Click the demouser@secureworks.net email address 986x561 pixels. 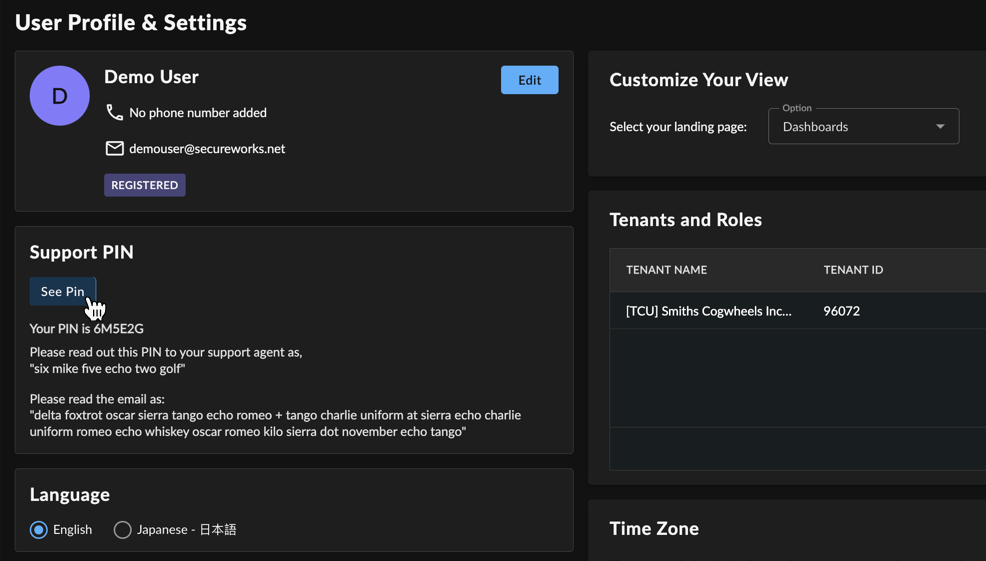tap(207, 148)
